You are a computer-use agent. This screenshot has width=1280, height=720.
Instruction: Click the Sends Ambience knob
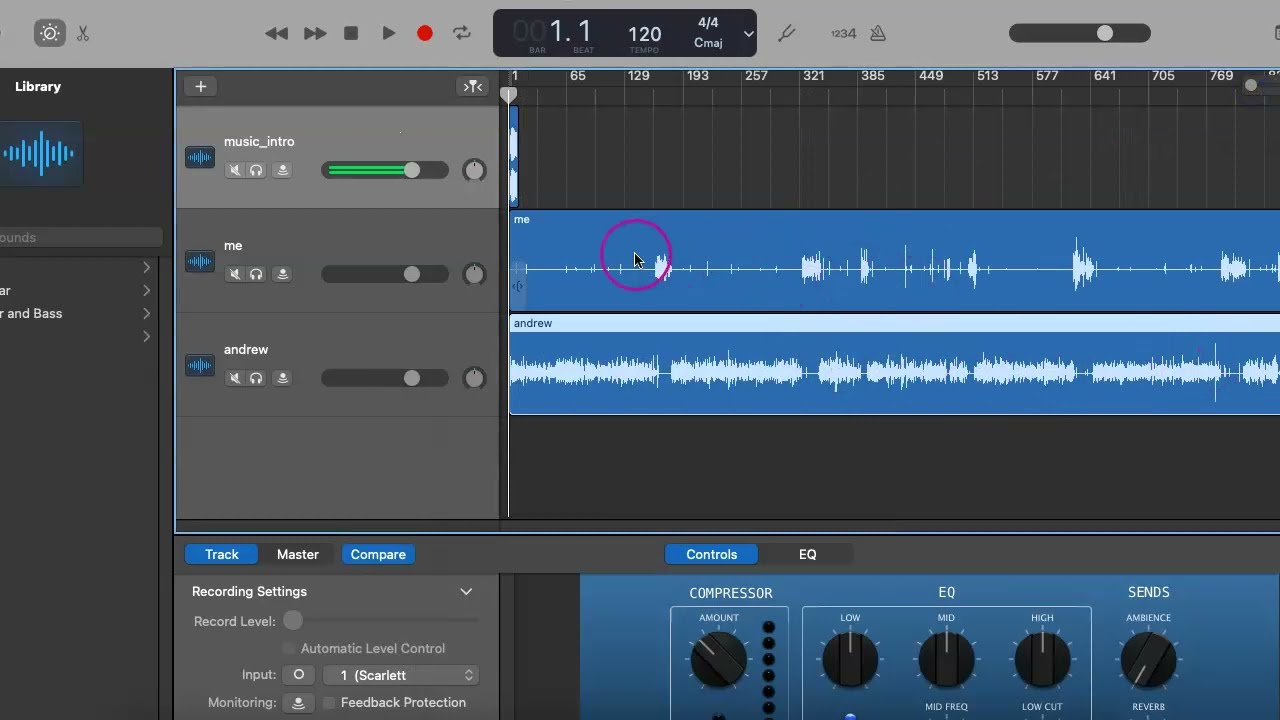point(1148,660)
